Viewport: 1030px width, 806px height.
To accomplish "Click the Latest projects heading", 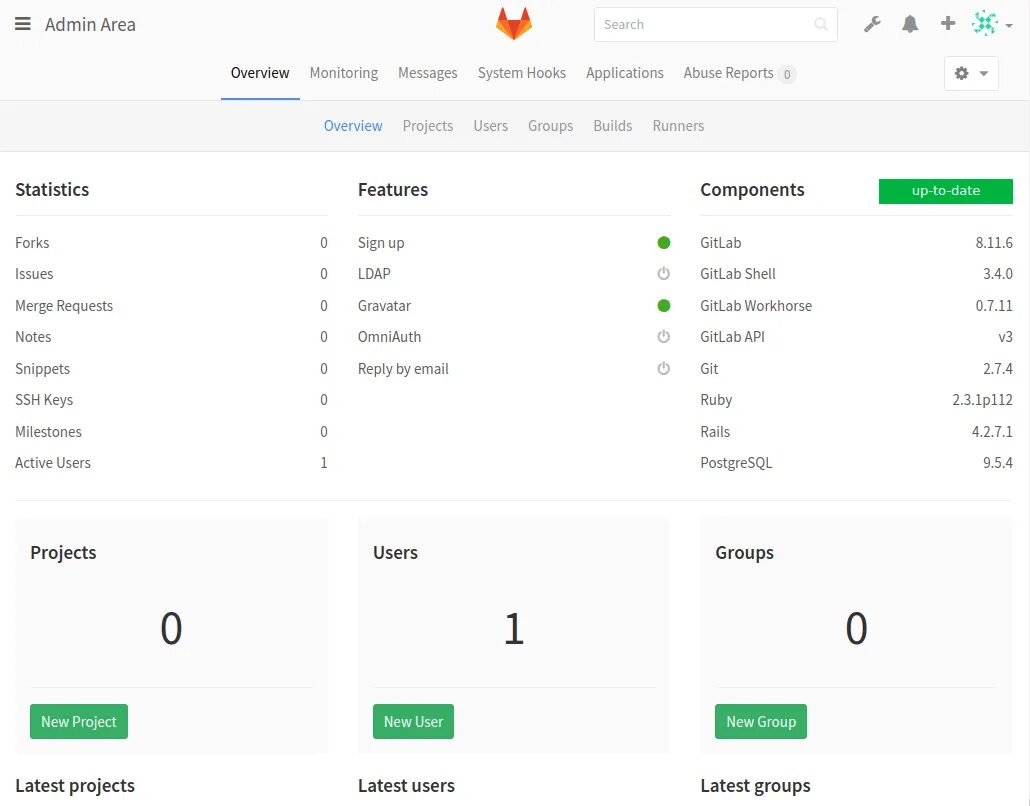I will tap(75, 785).
